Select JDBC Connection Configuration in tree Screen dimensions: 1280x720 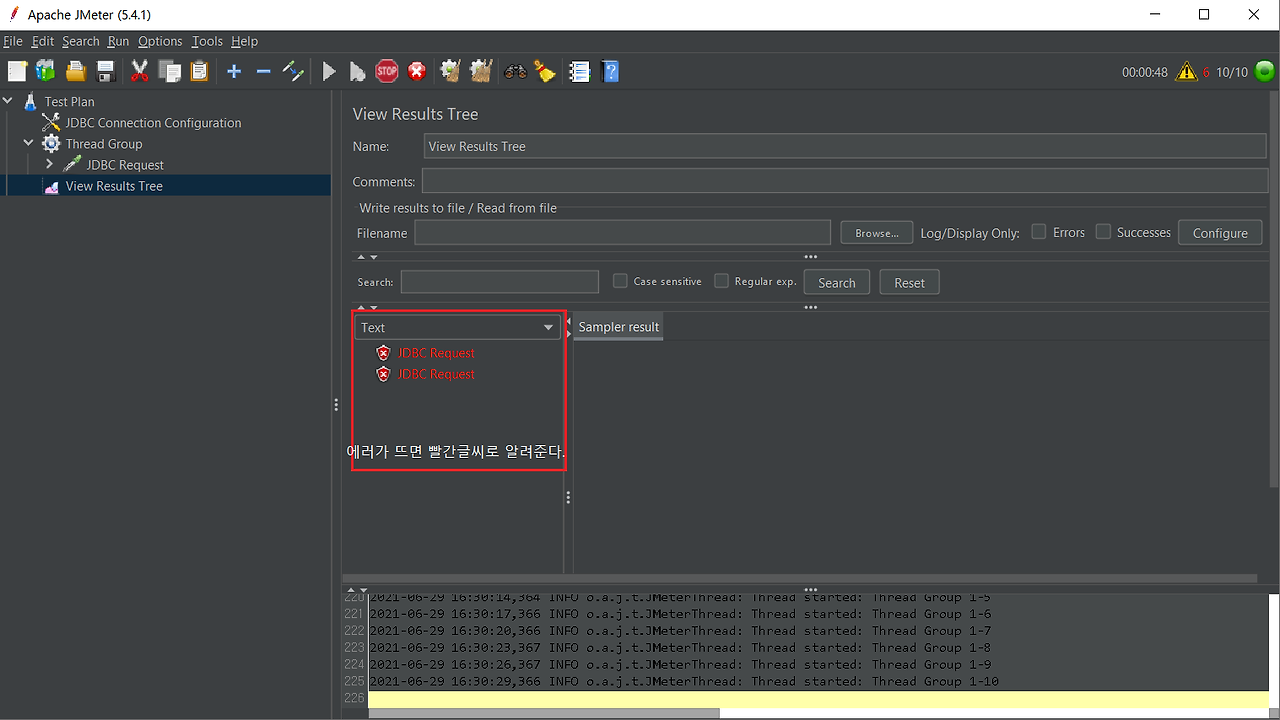tap(153, 122)
